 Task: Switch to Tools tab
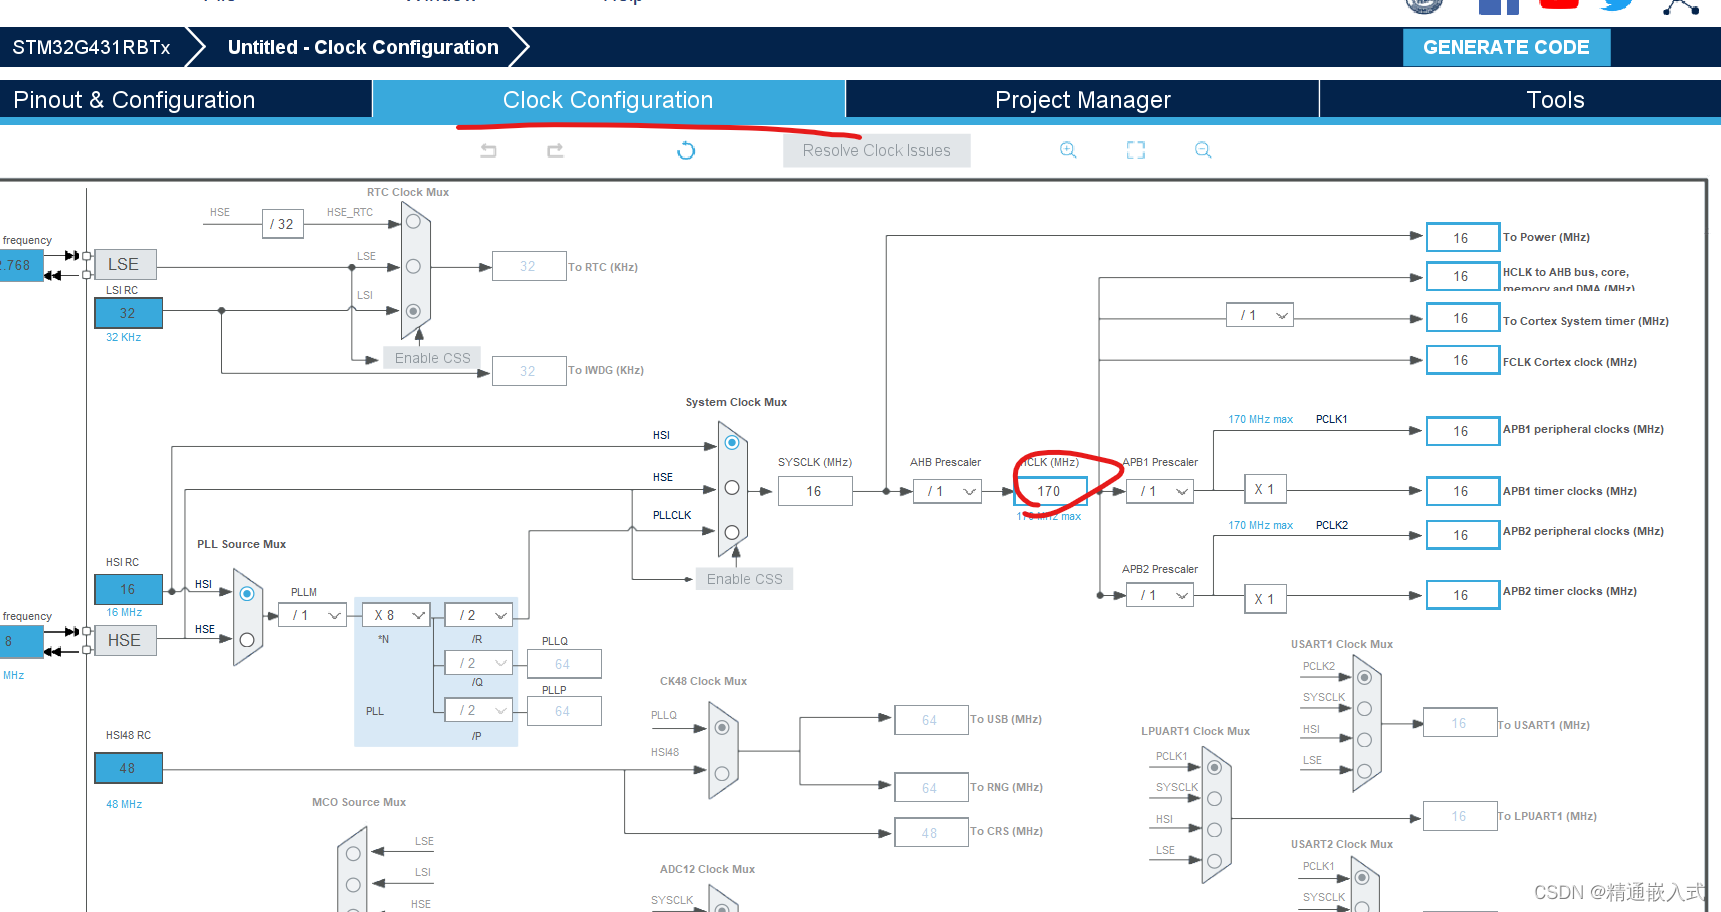click(x=1520, y=100)
